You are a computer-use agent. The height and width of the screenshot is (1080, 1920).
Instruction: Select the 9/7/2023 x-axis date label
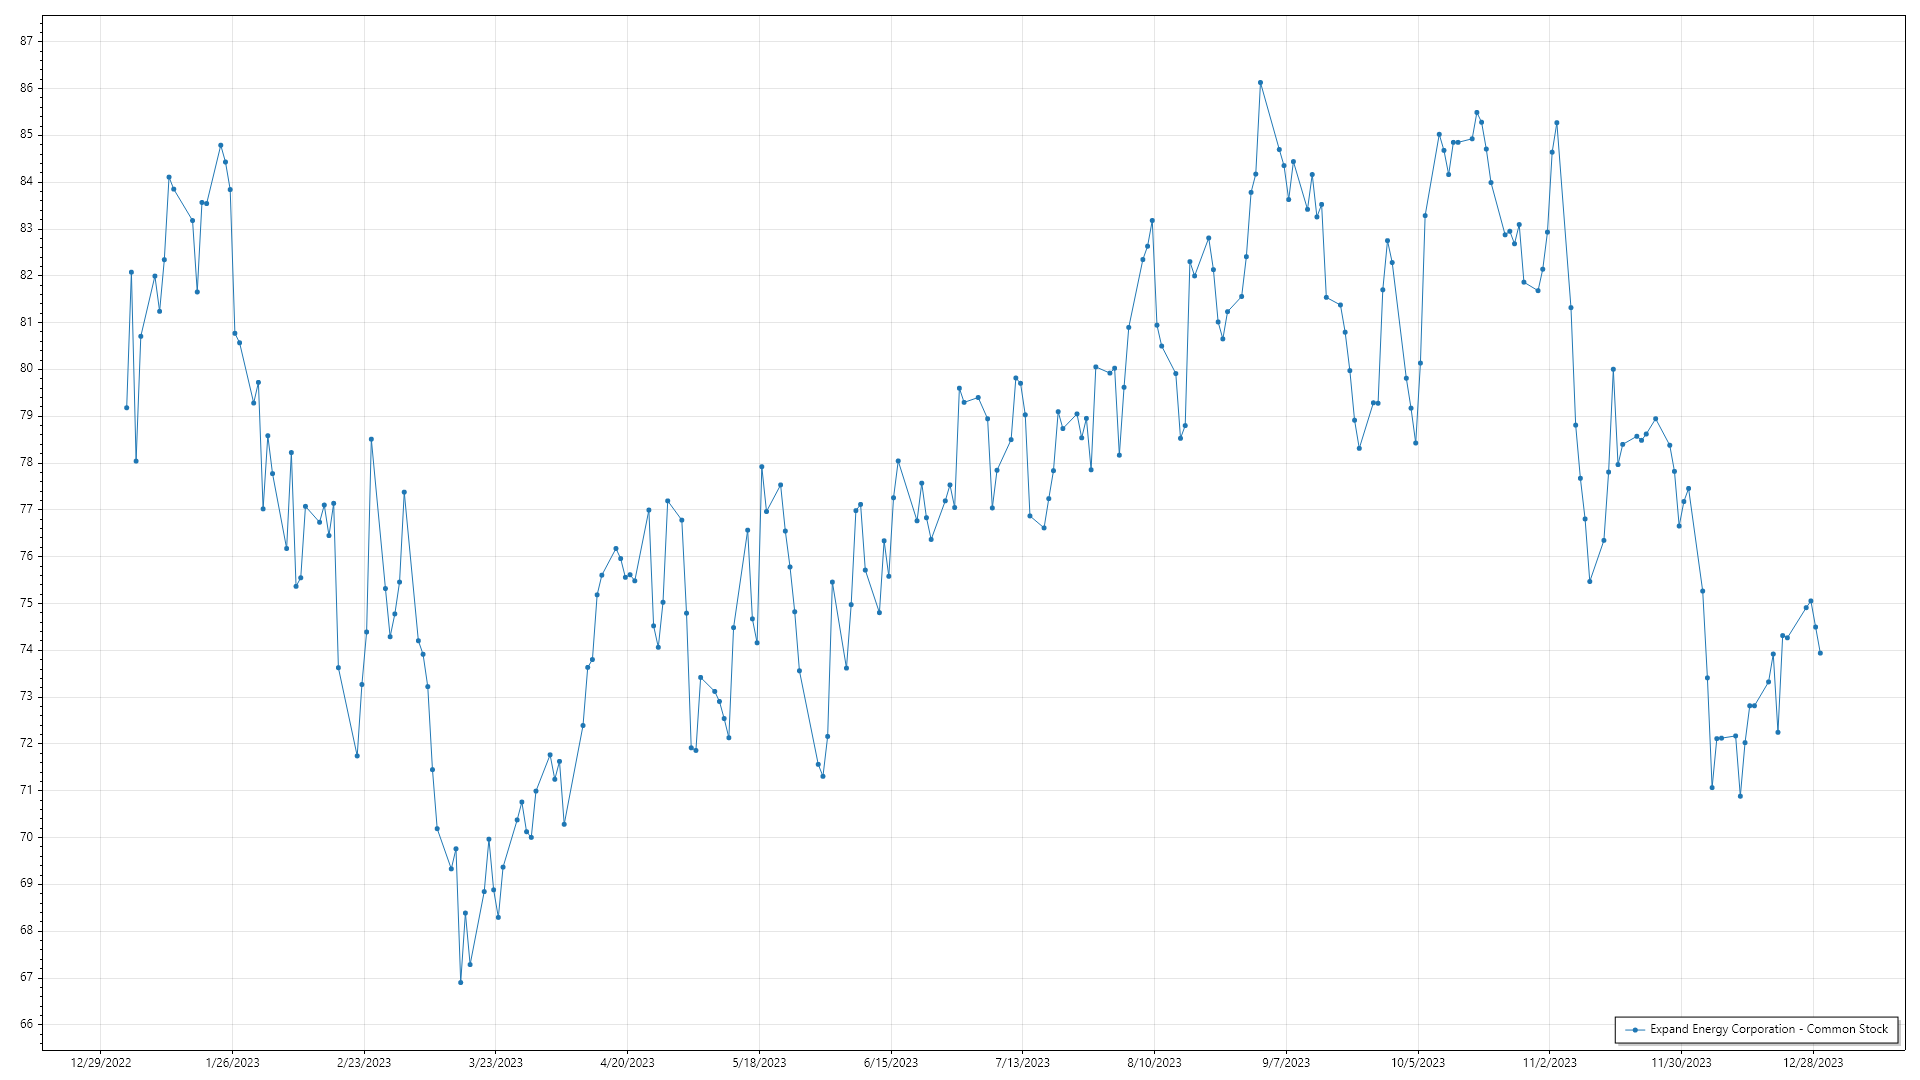click(1286, 1063)
